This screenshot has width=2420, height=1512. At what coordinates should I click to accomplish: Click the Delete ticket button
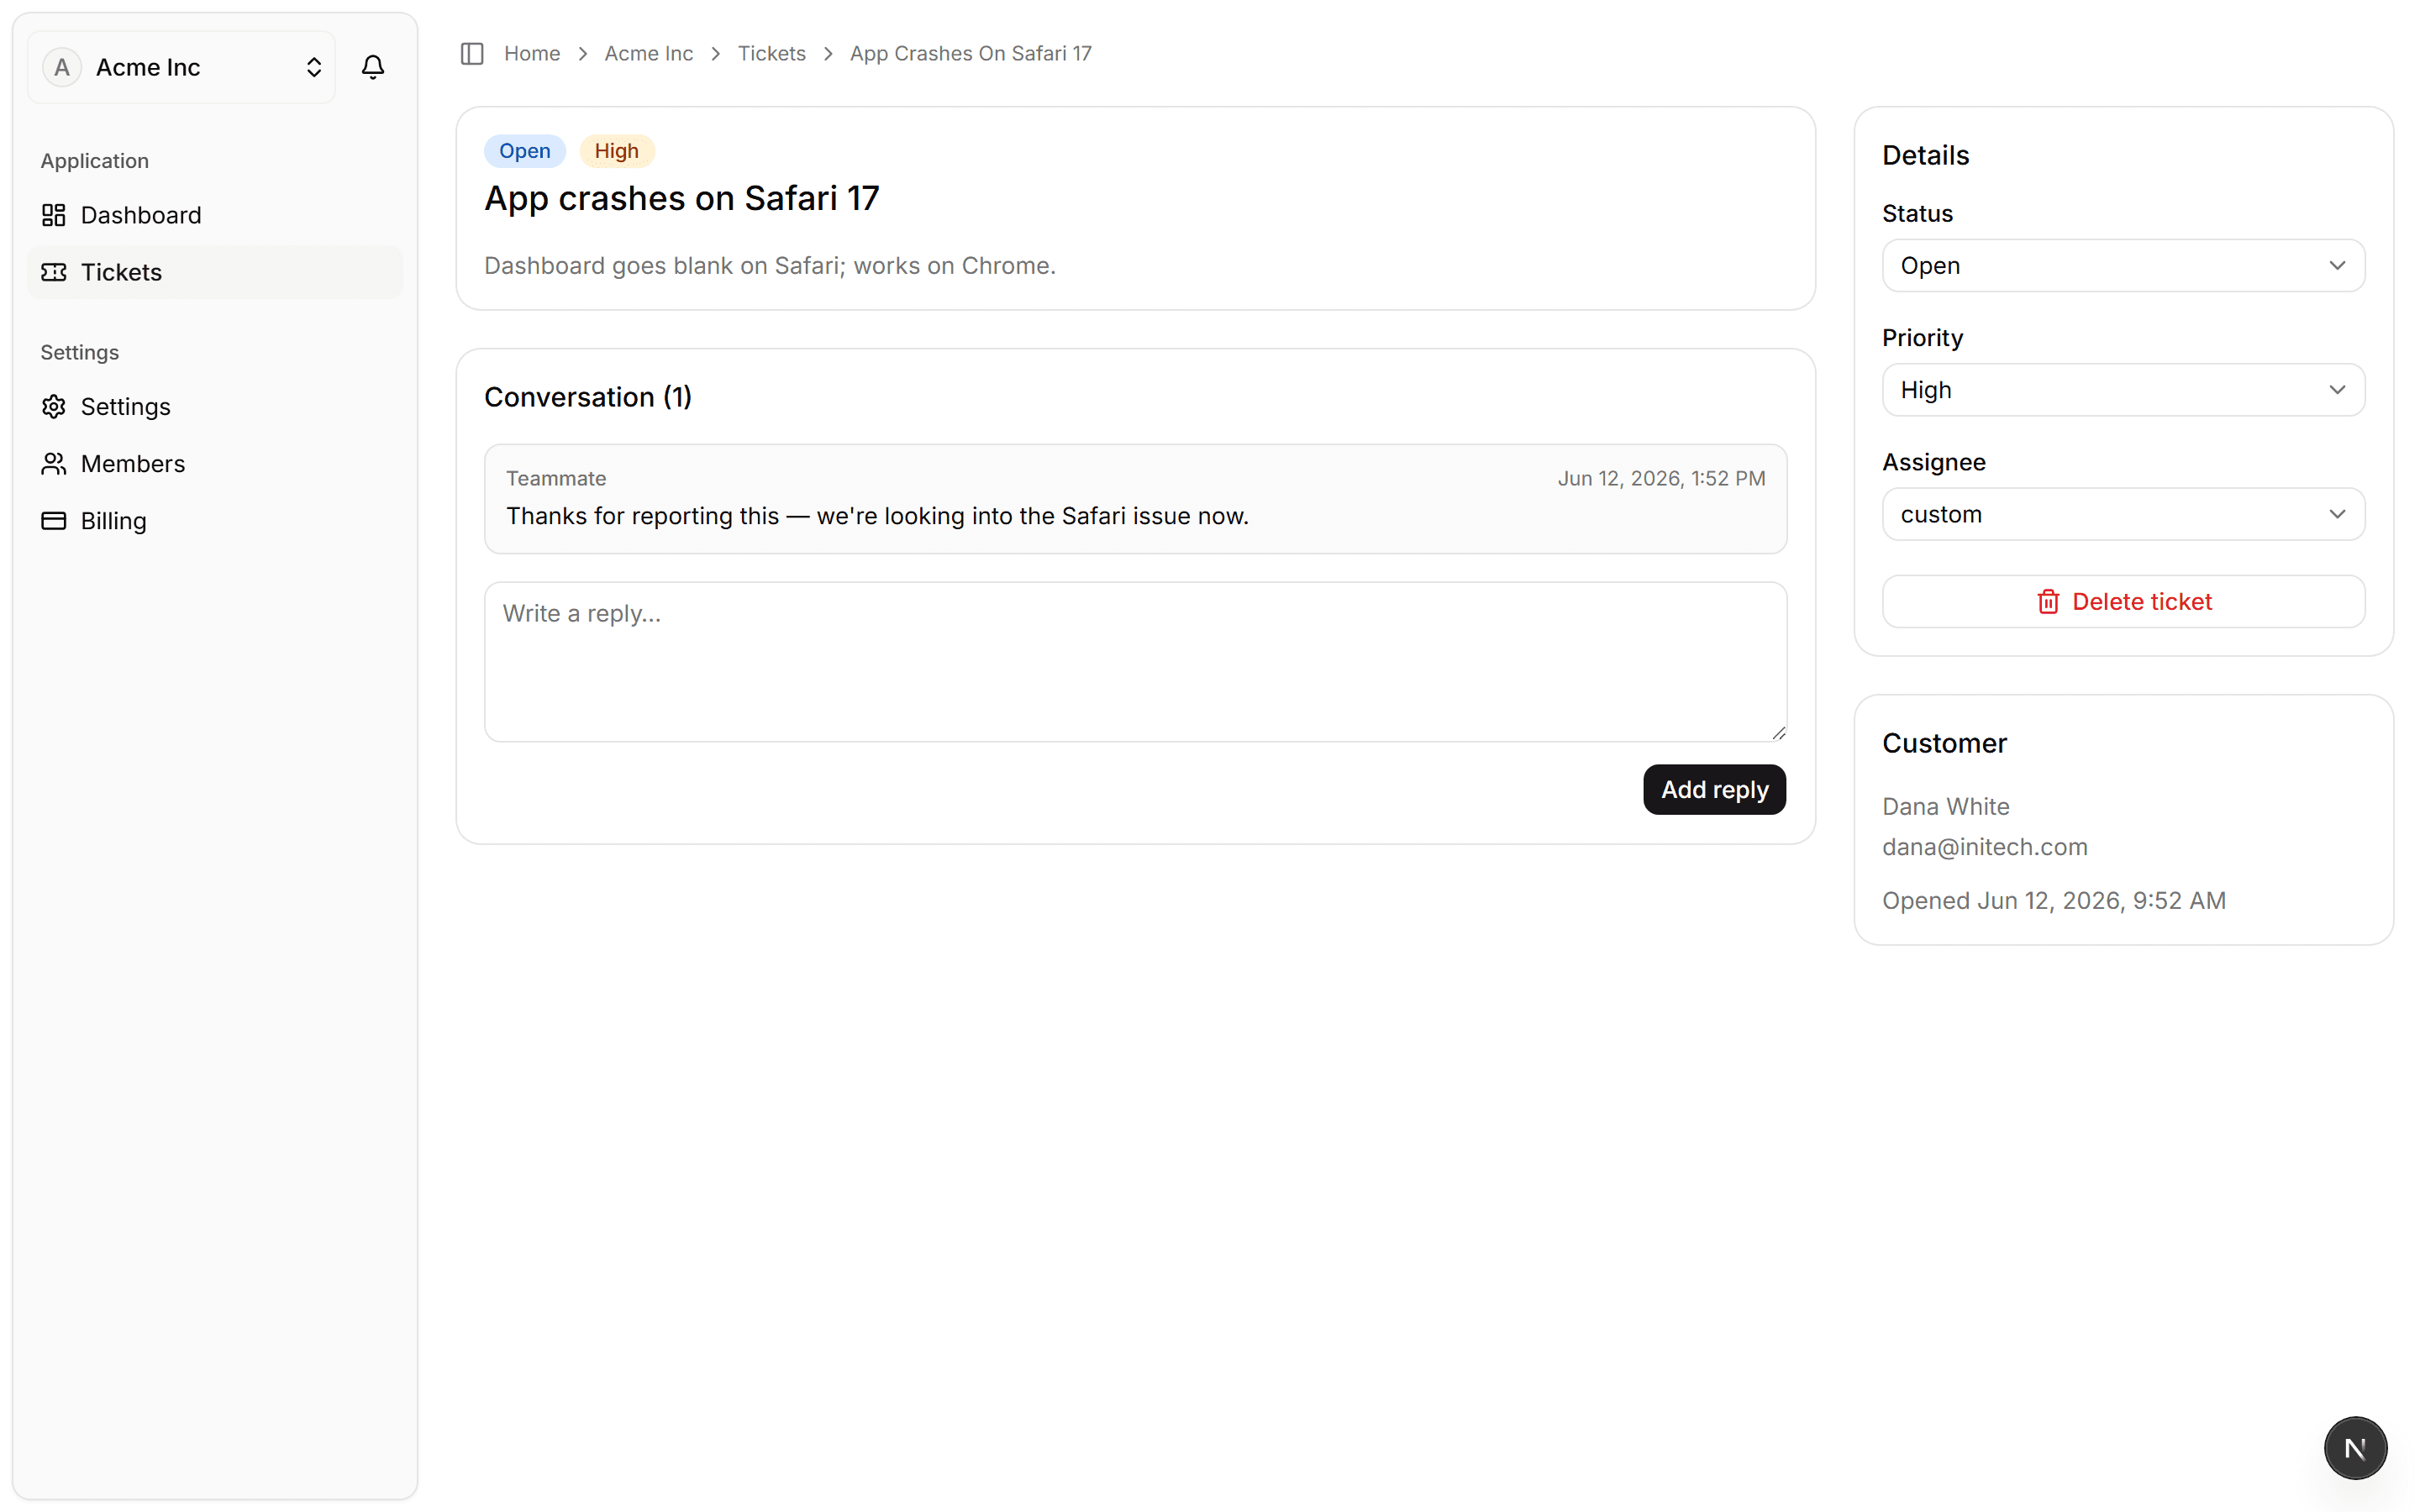[2123, 601]
